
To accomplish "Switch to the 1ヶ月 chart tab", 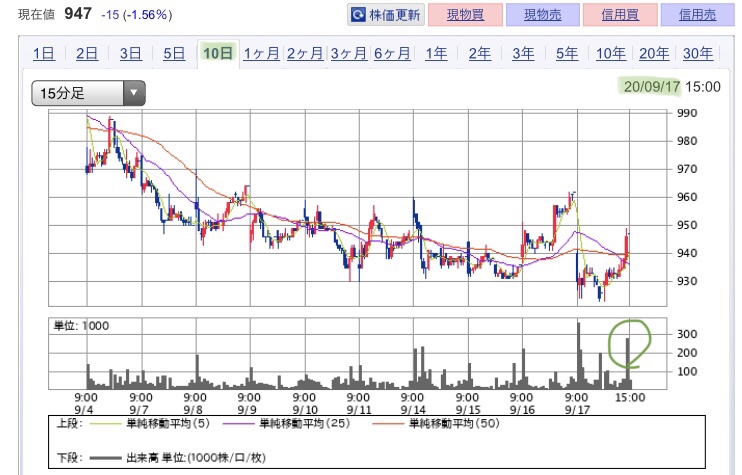I will pyautogui.click(x=262, y=53).
